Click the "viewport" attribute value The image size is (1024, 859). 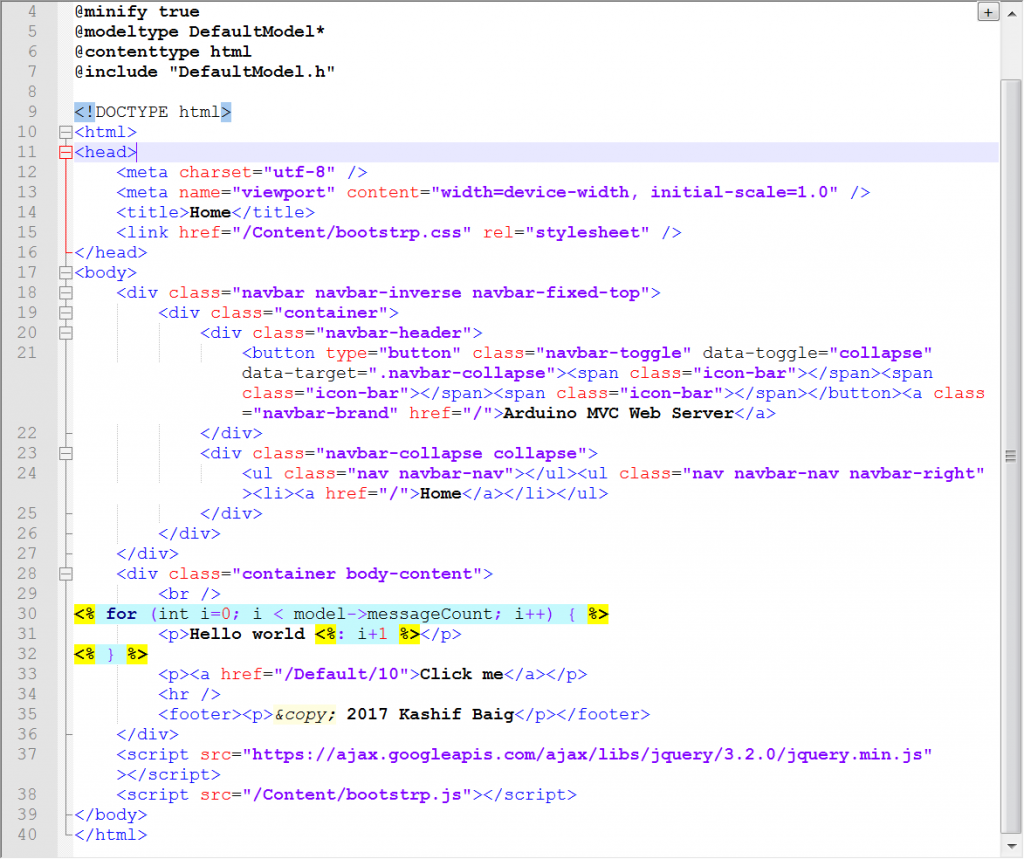tap(284, 193)
